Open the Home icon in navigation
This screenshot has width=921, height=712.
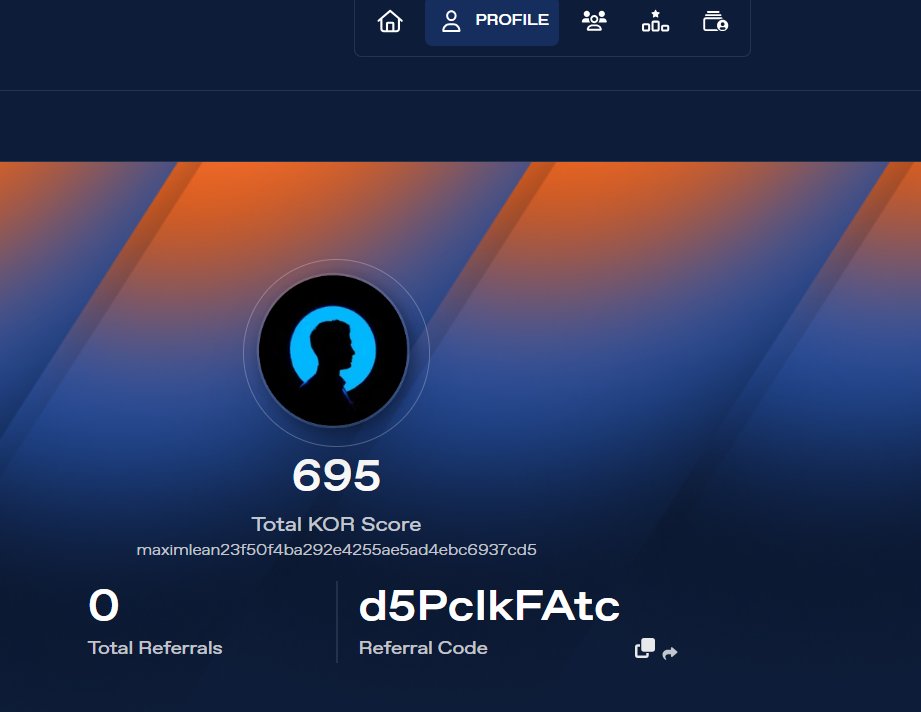click(390, 21)
